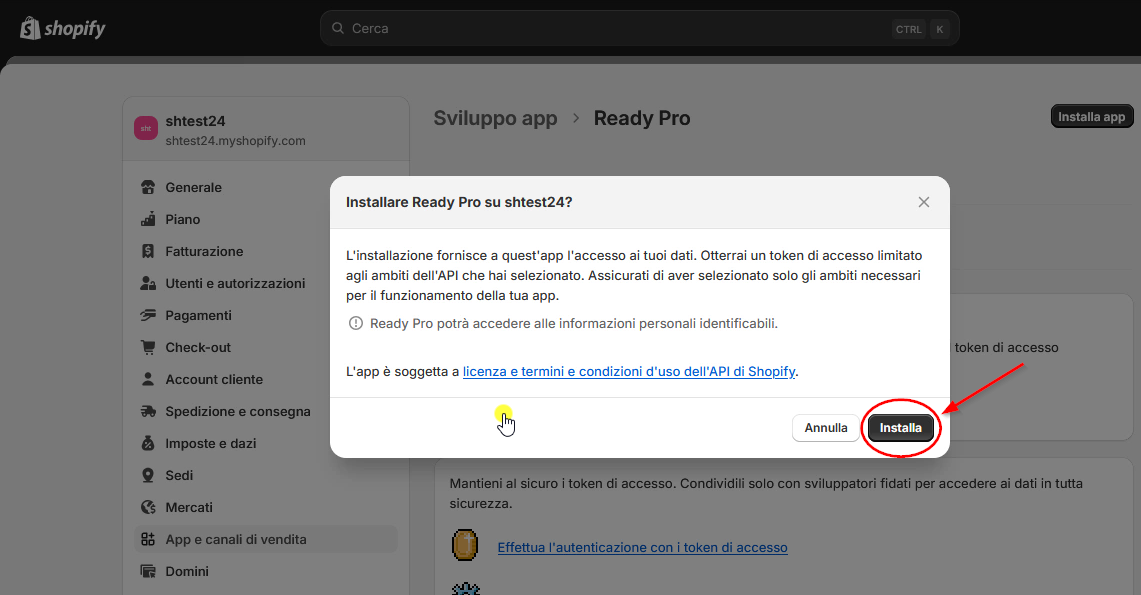The height and width of the screenshot is (595, 1141).
Task: Click the Spedizione e consegna truck icon
Action: click(x=148, y=411)
